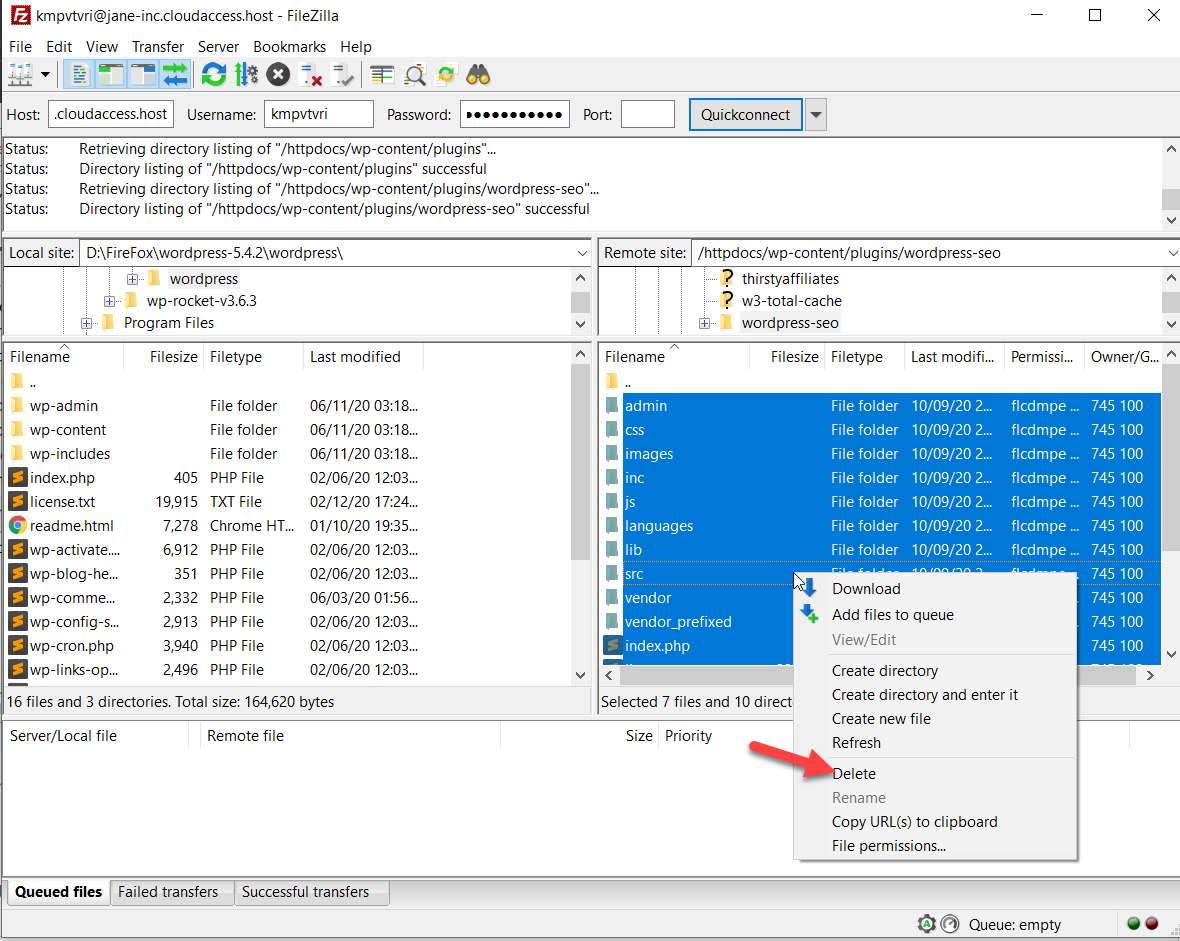Screen dimensions: 1180x941
Task: Reconnect to the last server icon
Action: click(x=342, y=75)
